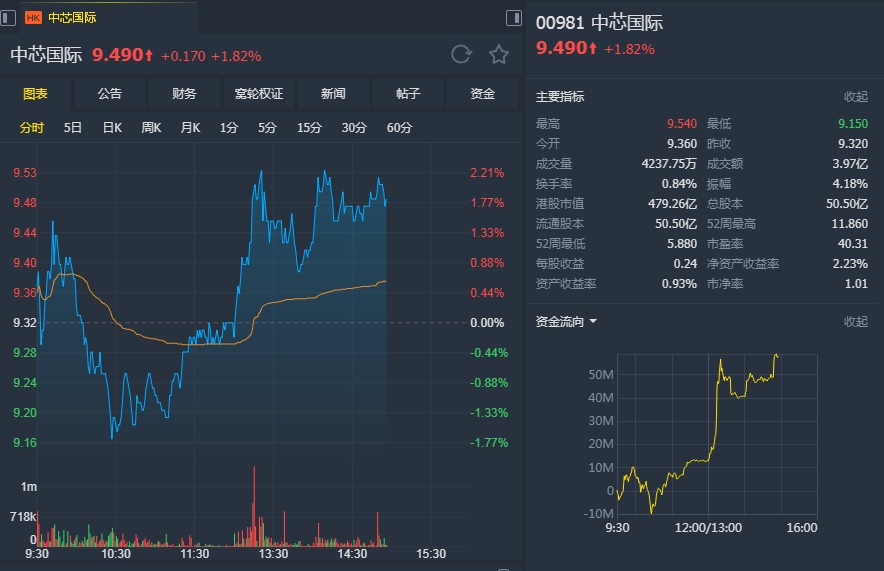Click the refresh quote icon
The image size is (884, 571).
(461, 54)
